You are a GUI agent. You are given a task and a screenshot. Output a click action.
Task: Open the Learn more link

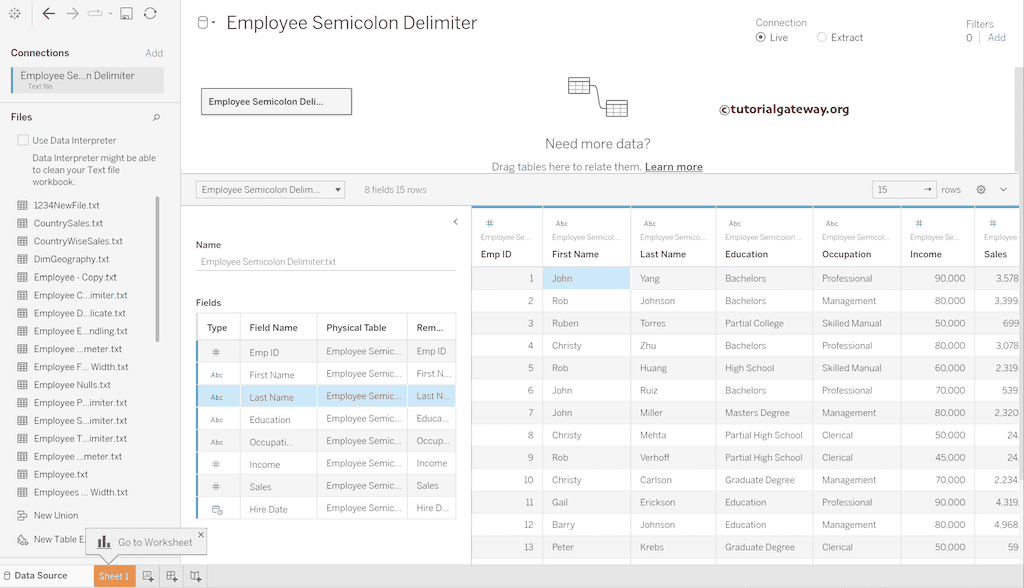tap(673, 166)
